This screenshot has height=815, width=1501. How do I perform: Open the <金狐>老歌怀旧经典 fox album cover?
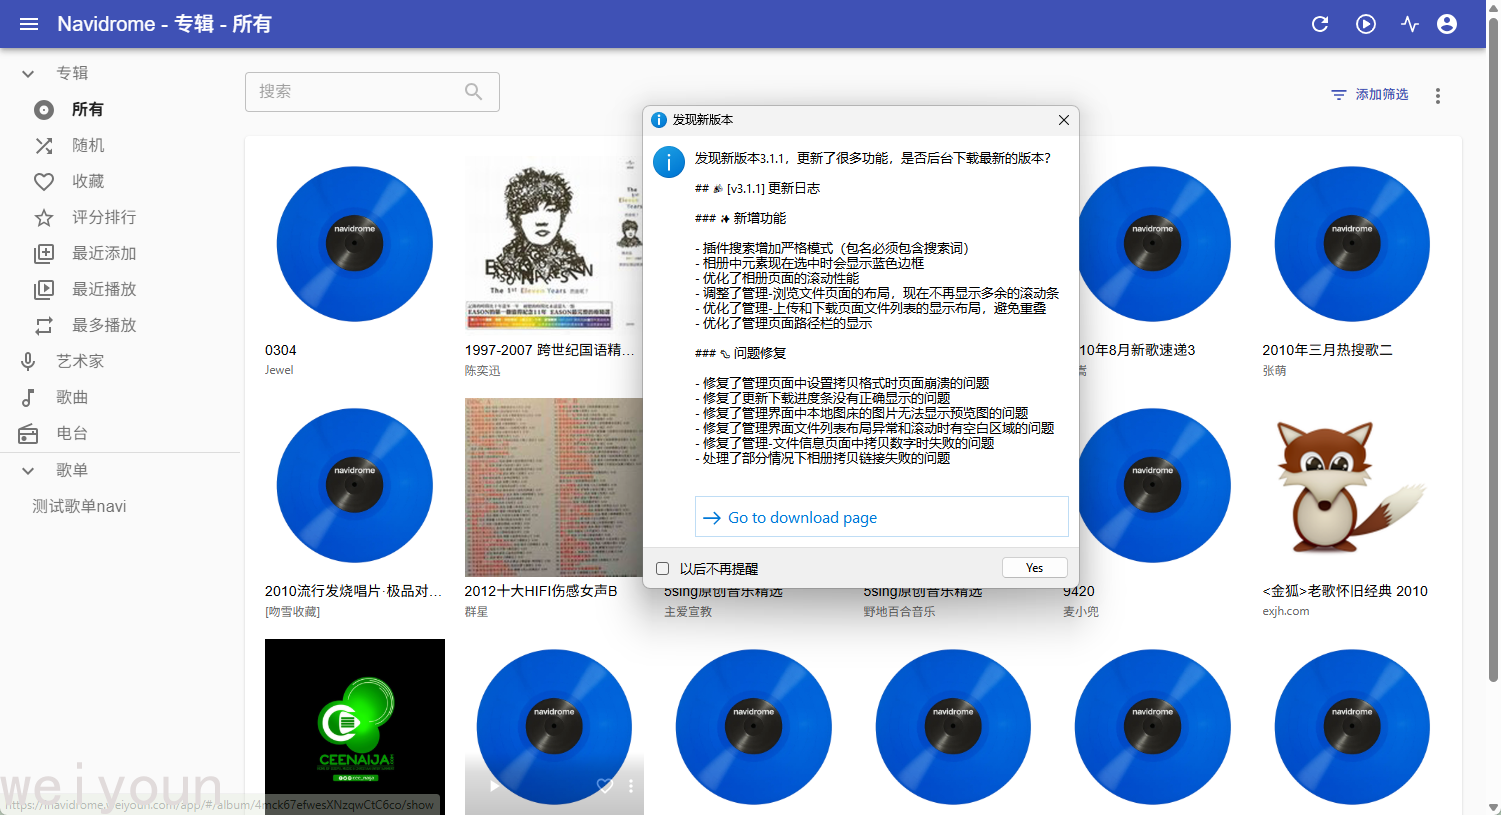1351,487
